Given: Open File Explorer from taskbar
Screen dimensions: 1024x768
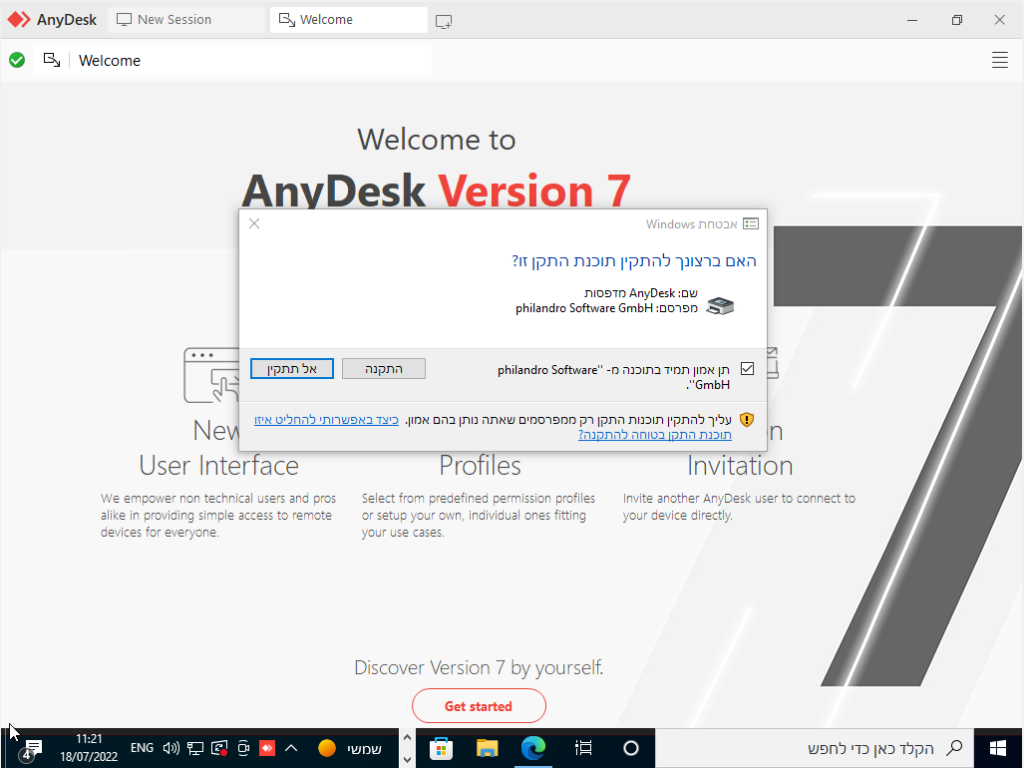Looking at the screenshot, I should 487,748.
